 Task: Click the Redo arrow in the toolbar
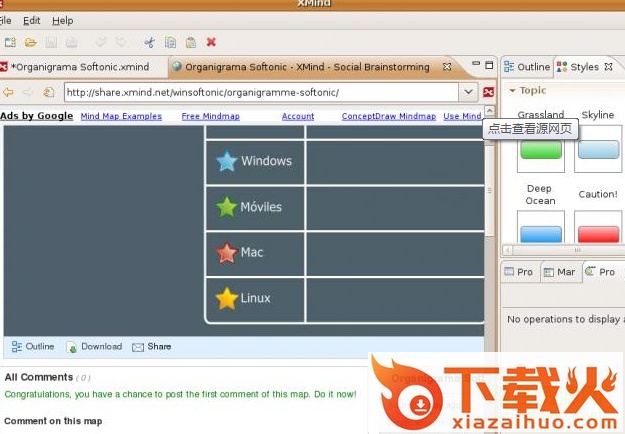click(121, 42)
